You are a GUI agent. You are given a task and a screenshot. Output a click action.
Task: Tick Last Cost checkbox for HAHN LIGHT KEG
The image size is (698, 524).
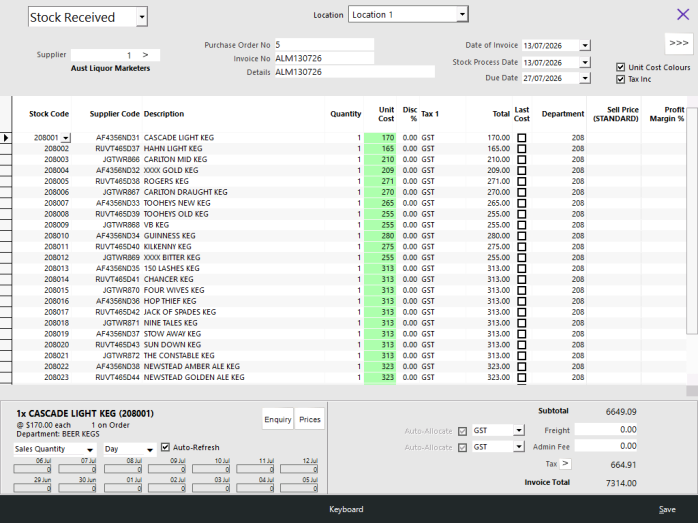tap(521, 149)
